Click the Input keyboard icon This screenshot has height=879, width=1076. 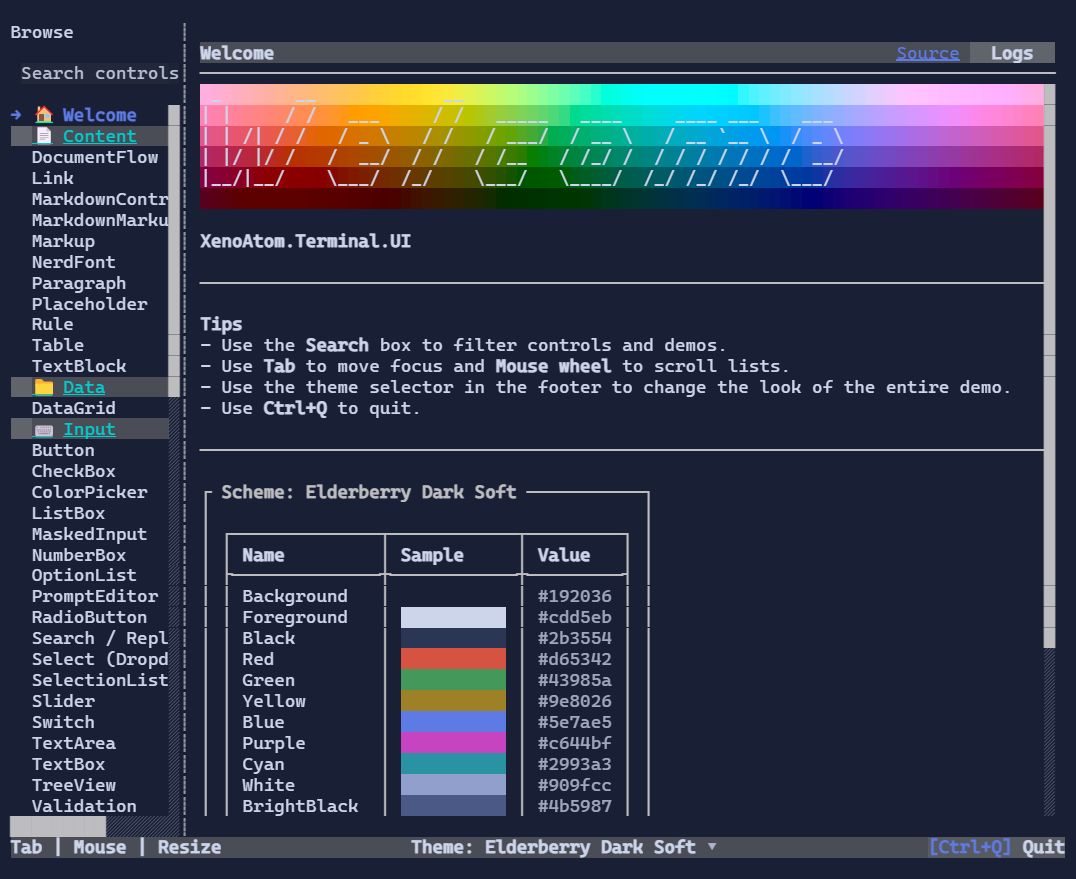point(44,430)
